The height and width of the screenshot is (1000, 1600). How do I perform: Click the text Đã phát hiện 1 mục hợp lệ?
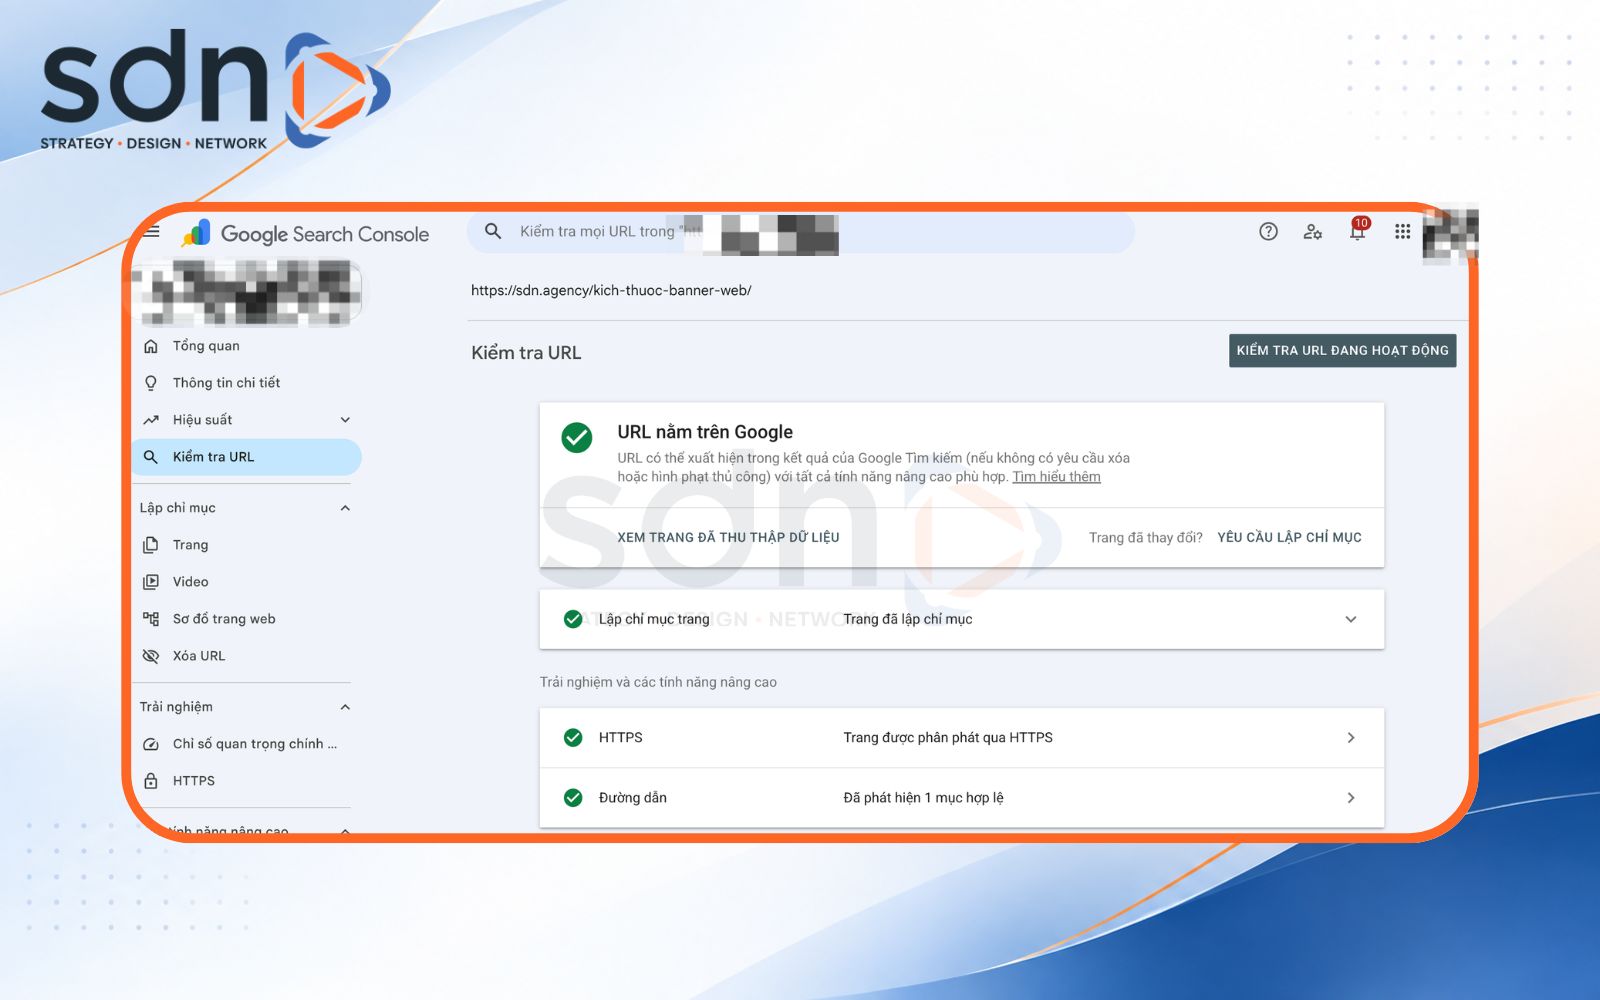pos(923,798)
